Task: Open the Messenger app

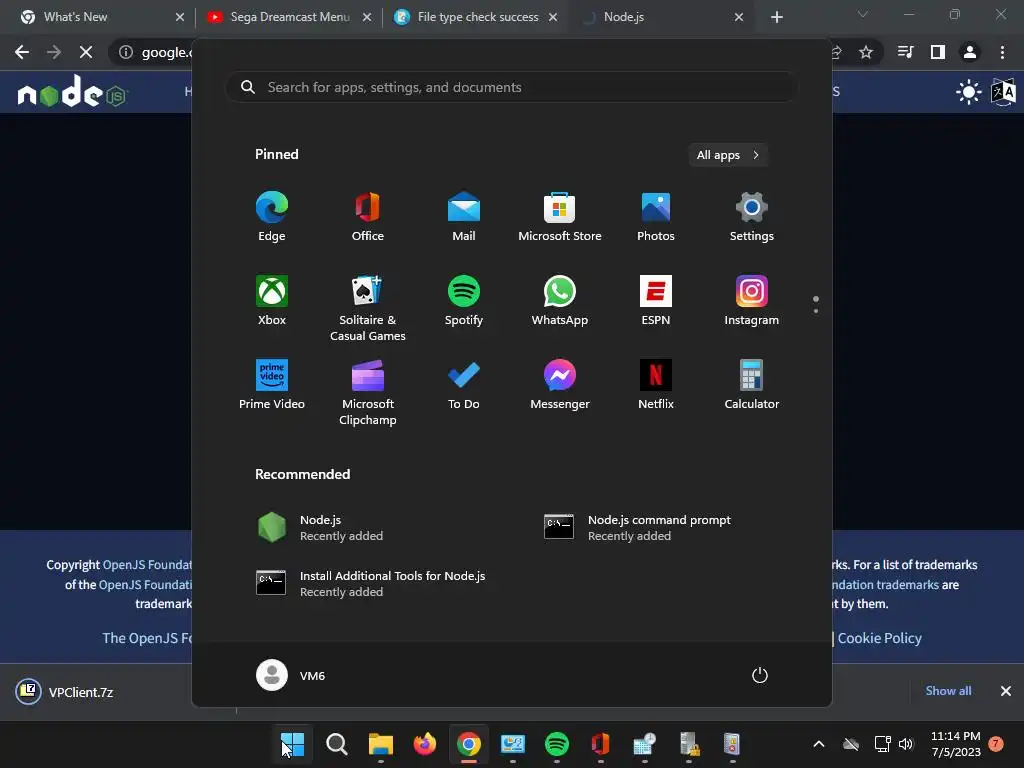Action: [x=560, y=385]
